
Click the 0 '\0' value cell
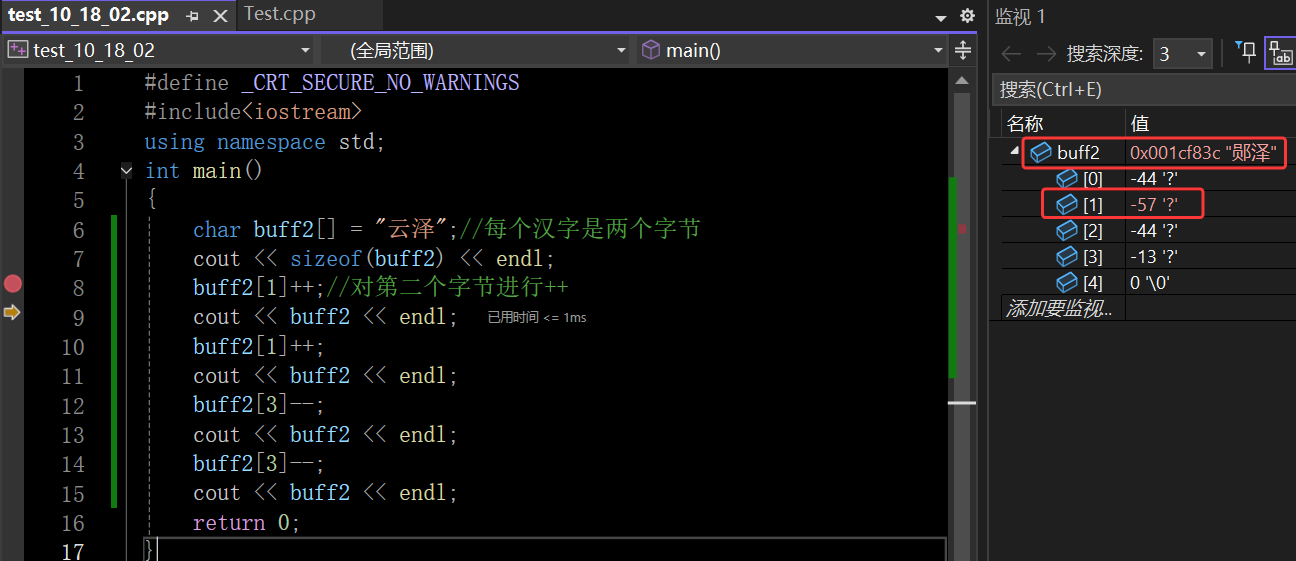click(x=1150, y=283)
